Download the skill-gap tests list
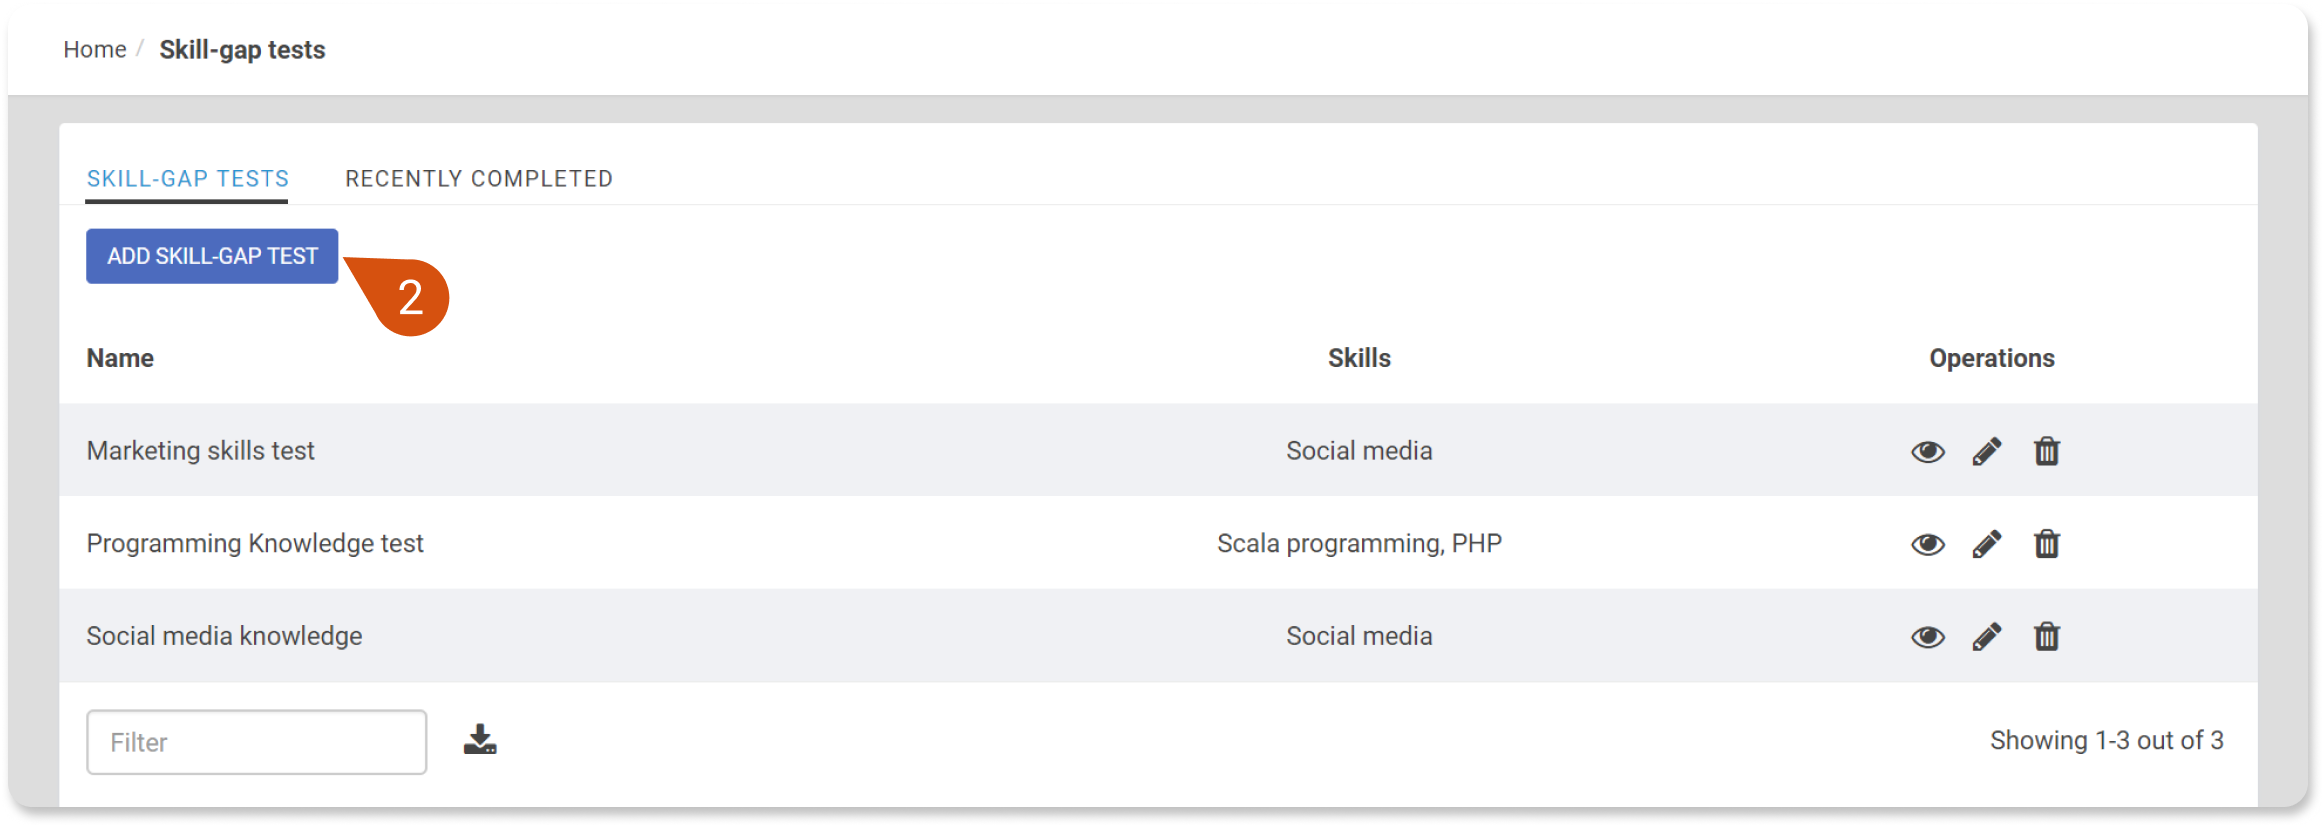 coord(480,740)
